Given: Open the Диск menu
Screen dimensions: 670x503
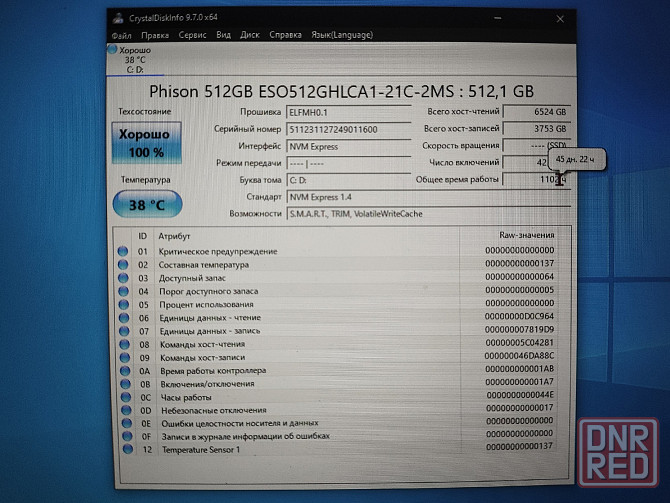Looking at the screenshot, I should 250,35.
